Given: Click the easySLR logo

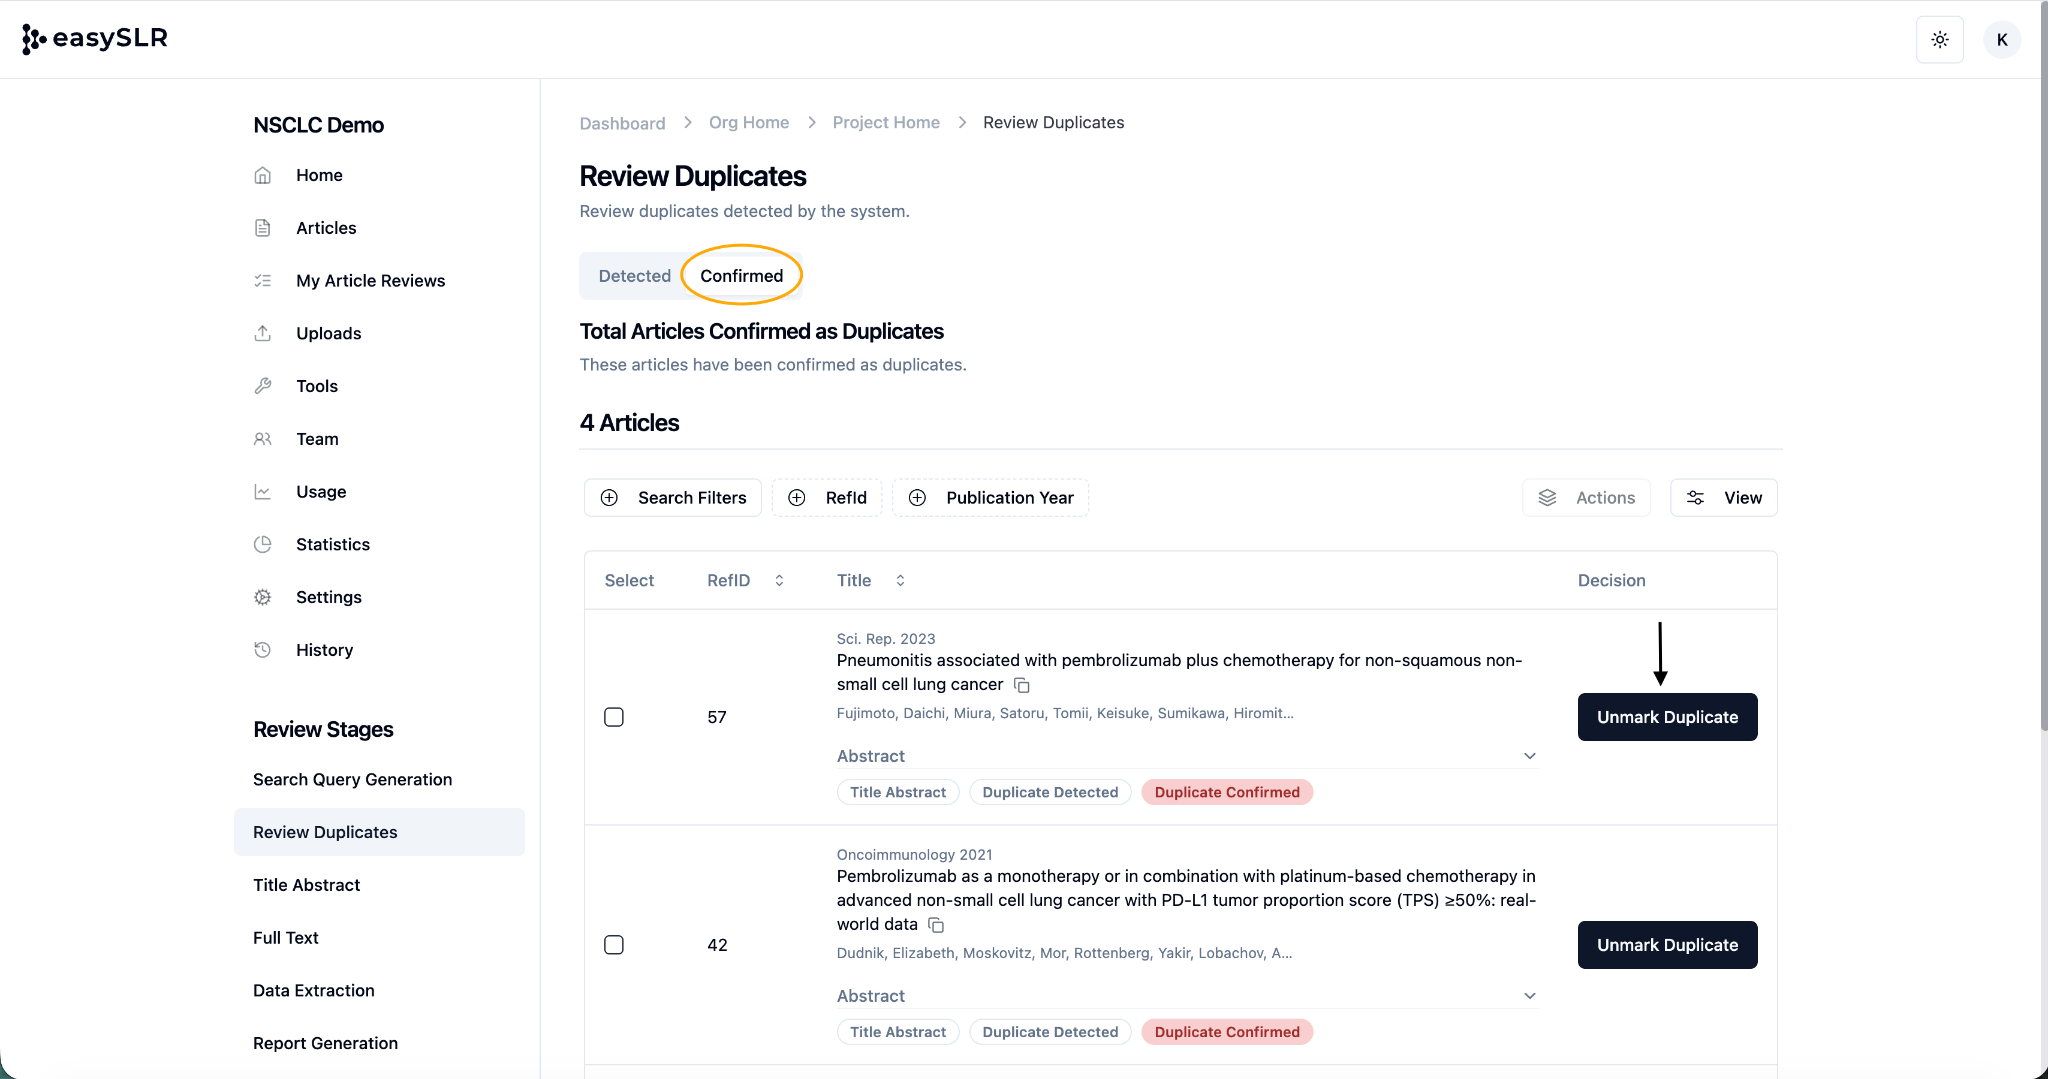Looking at the screenshot, I should click(95, 38).
